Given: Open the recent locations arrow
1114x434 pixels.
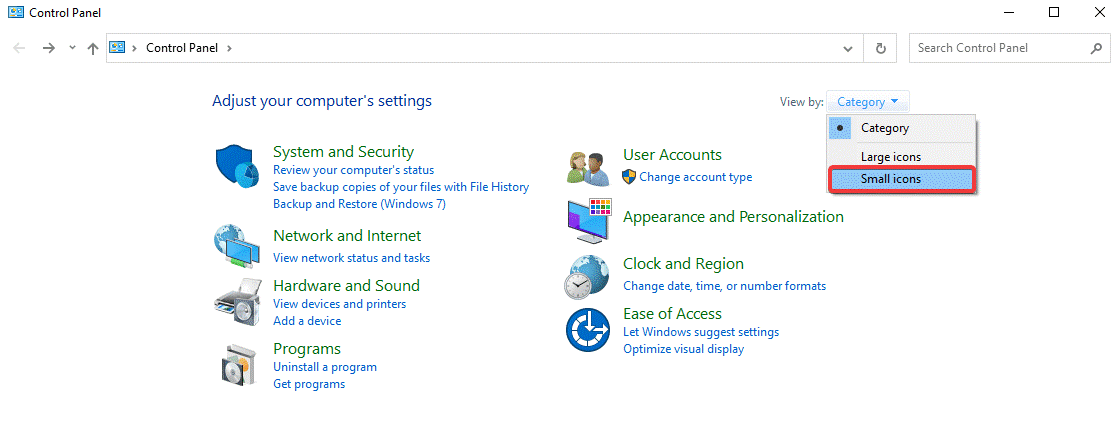Looking at the screenshot, I should pos(71,48).
